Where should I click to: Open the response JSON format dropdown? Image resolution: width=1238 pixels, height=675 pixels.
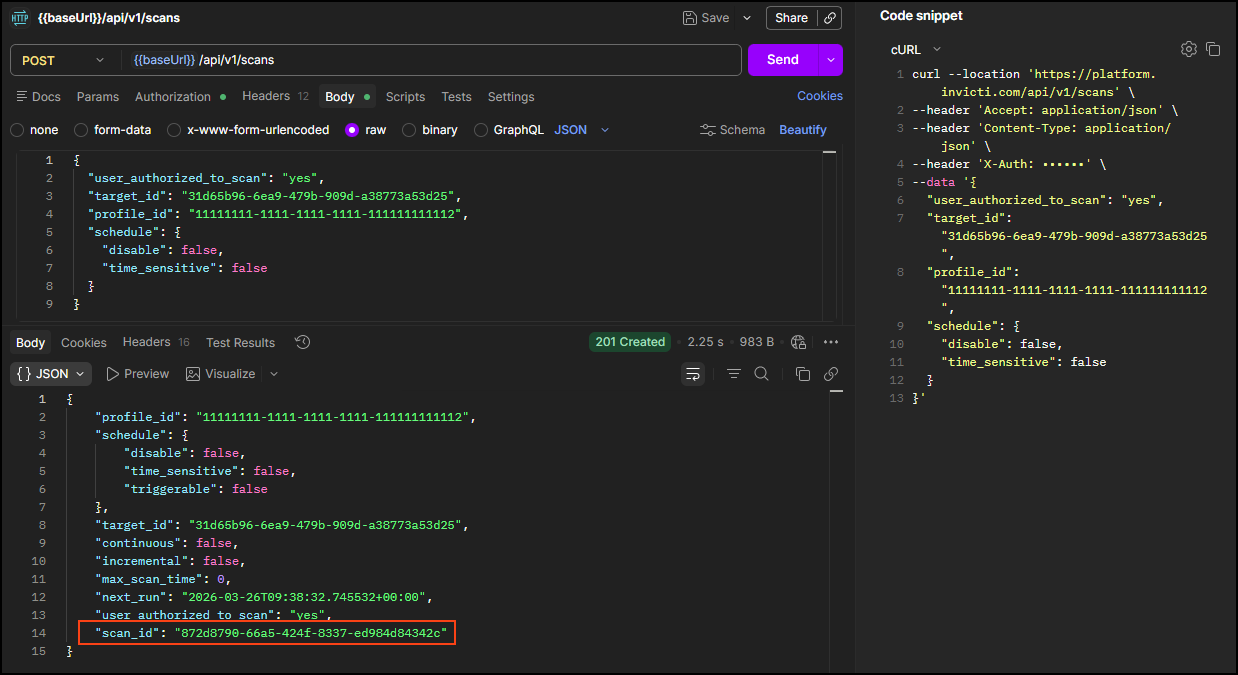(x=51, y=374)
